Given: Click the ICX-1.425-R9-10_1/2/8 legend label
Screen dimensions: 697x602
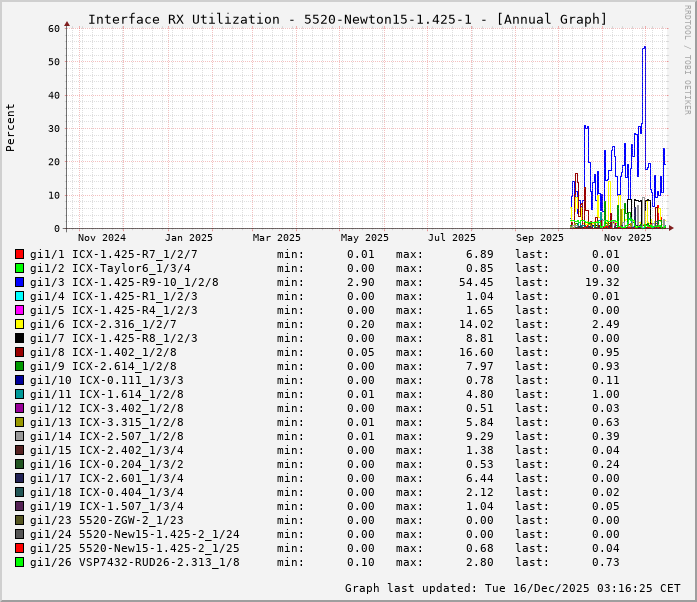Looking at the screenshot, I should (x=145, y=282).
